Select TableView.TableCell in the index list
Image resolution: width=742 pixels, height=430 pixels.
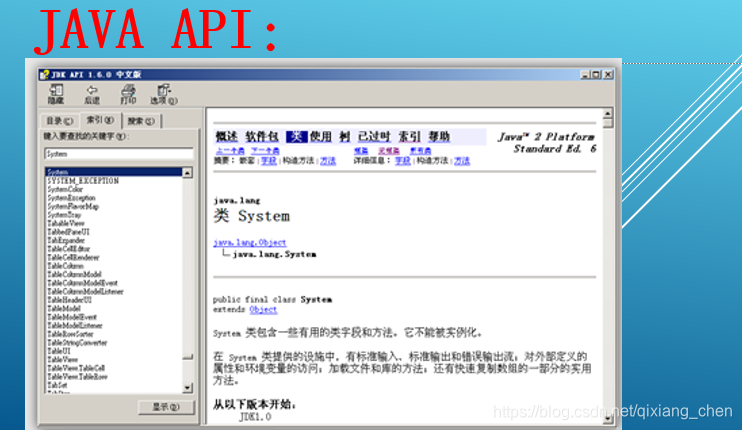(x=76, y=368)
